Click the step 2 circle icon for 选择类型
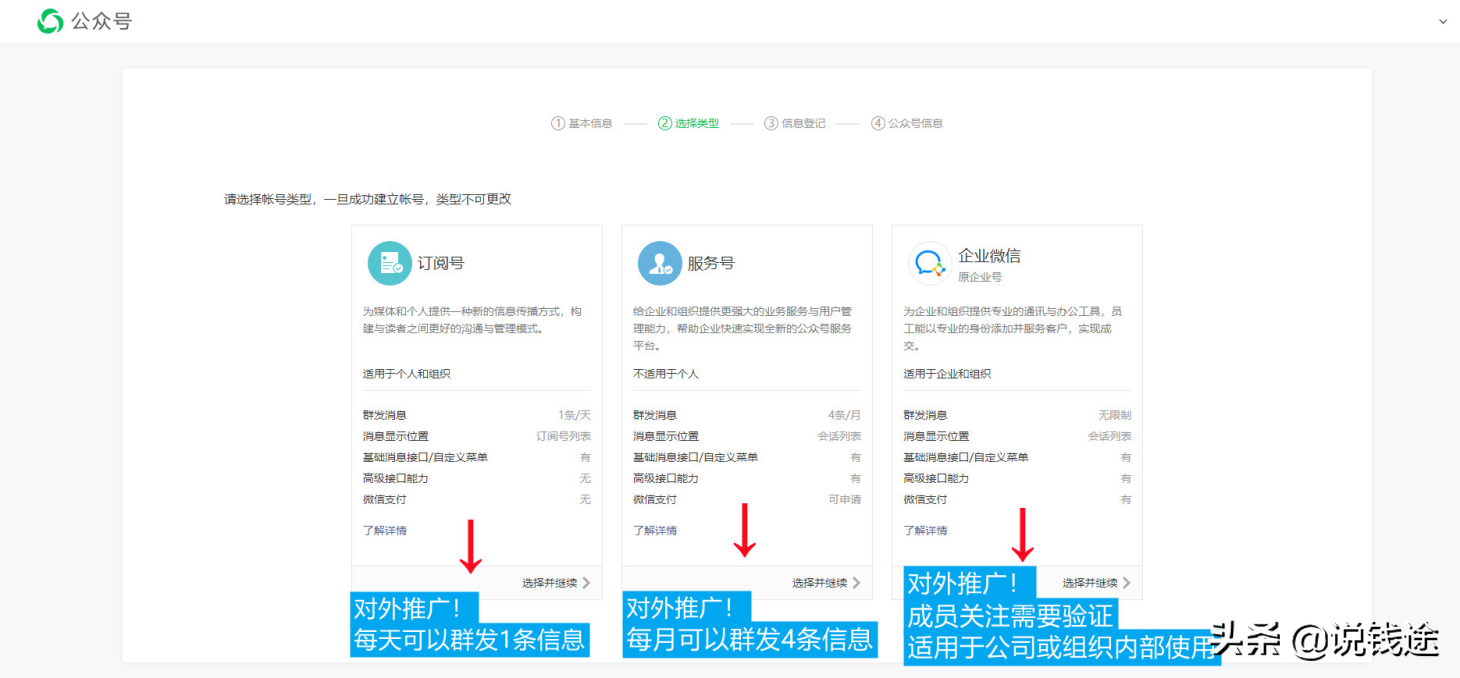Image resolution: width=1460 pixels, height=678 pixels. (664, 122)
